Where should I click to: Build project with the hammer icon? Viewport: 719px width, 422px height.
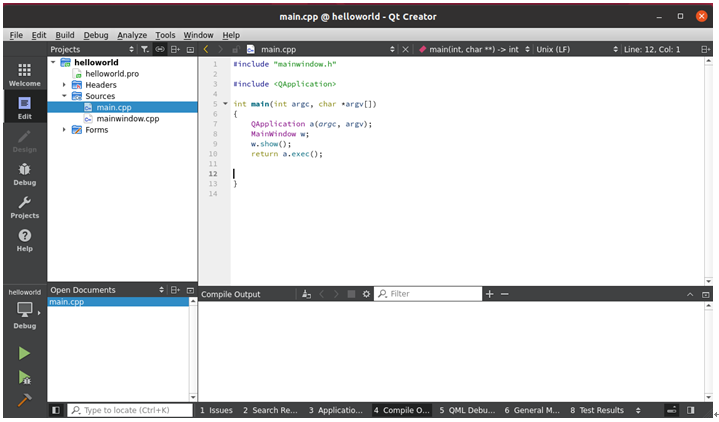click(25, 400)
